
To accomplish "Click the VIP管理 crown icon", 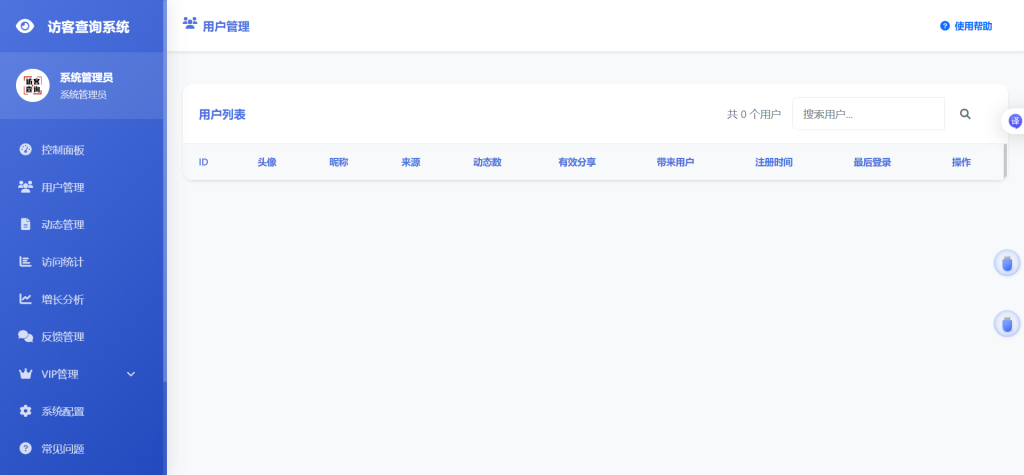I will (x=25, y=374).
